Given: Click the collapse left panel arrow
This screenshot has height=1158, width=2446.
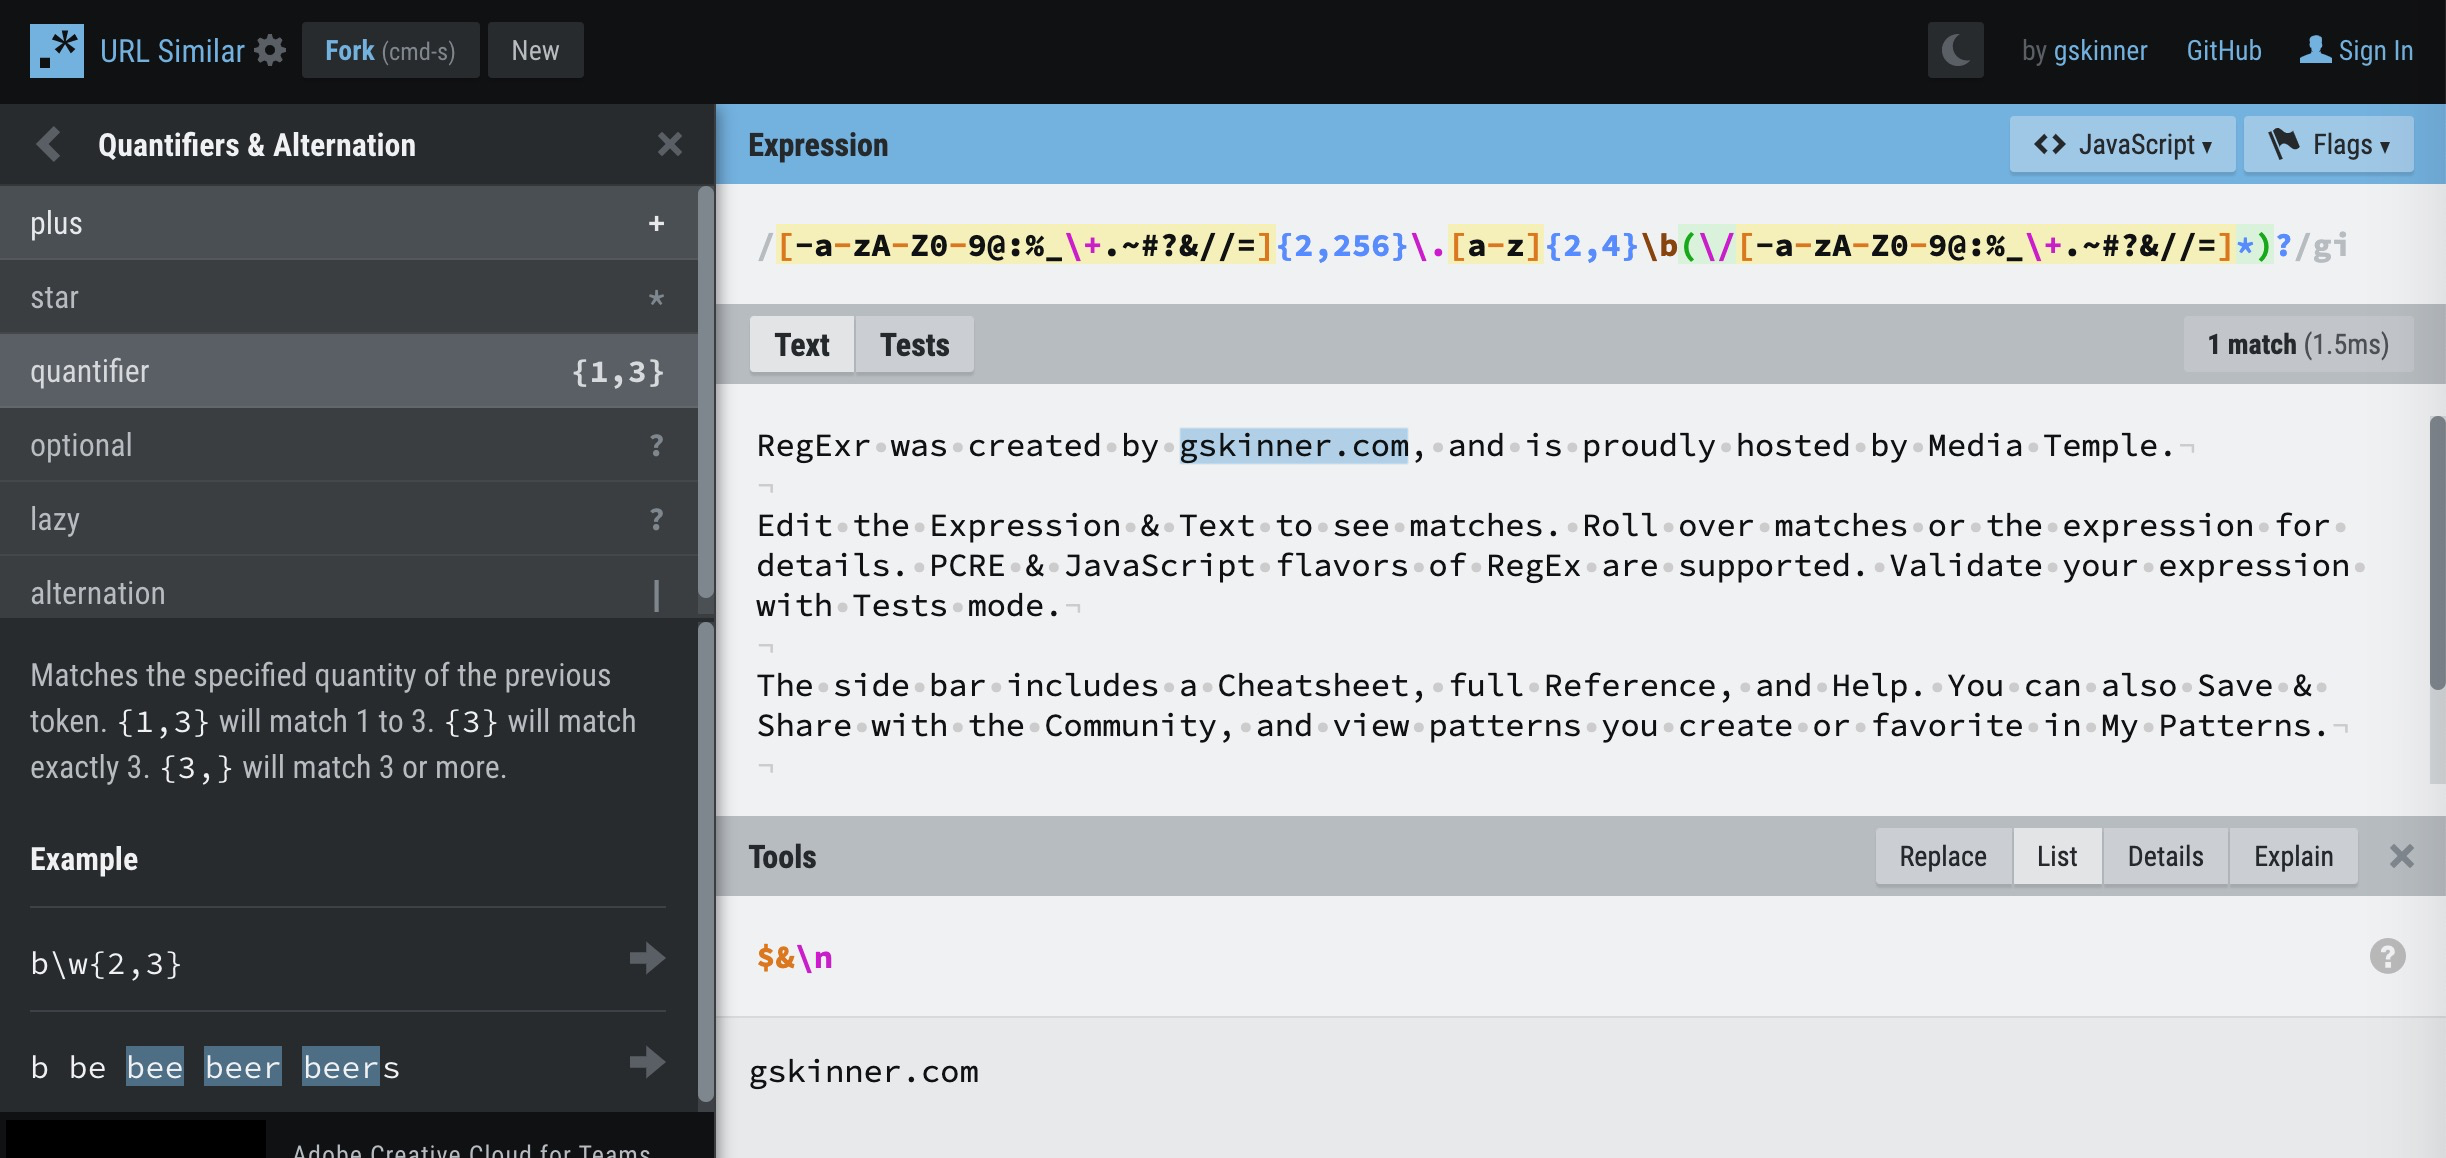Looking at the screenshot, I should [x=45, y=144].
